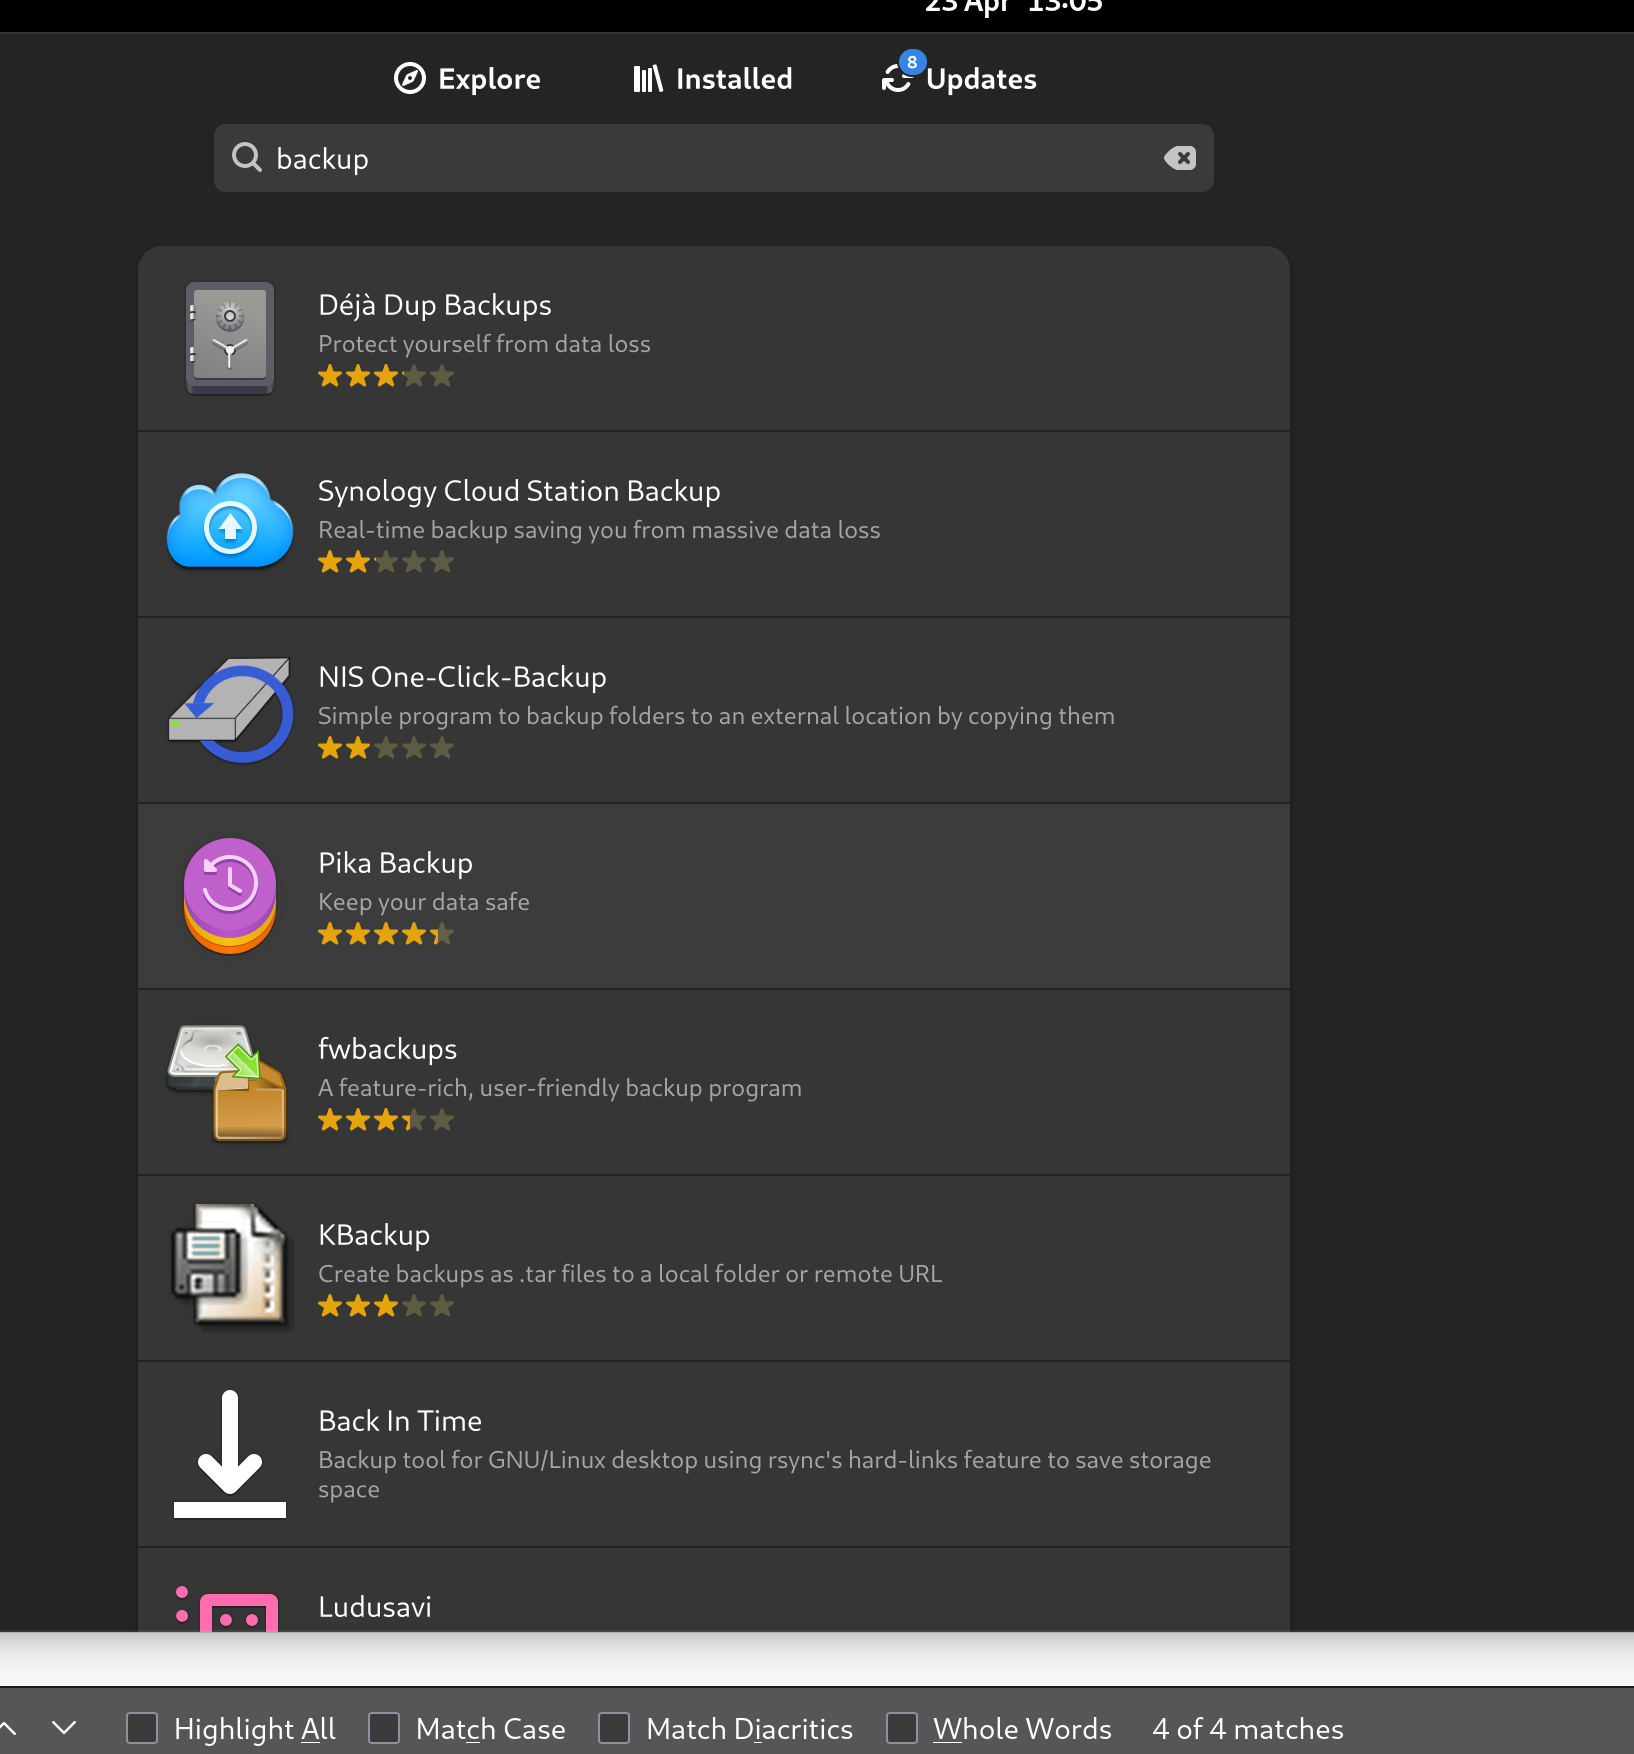Screen dimensions: 1634x1754
Task: Open the KBackup title
Action: point(374,1235)
